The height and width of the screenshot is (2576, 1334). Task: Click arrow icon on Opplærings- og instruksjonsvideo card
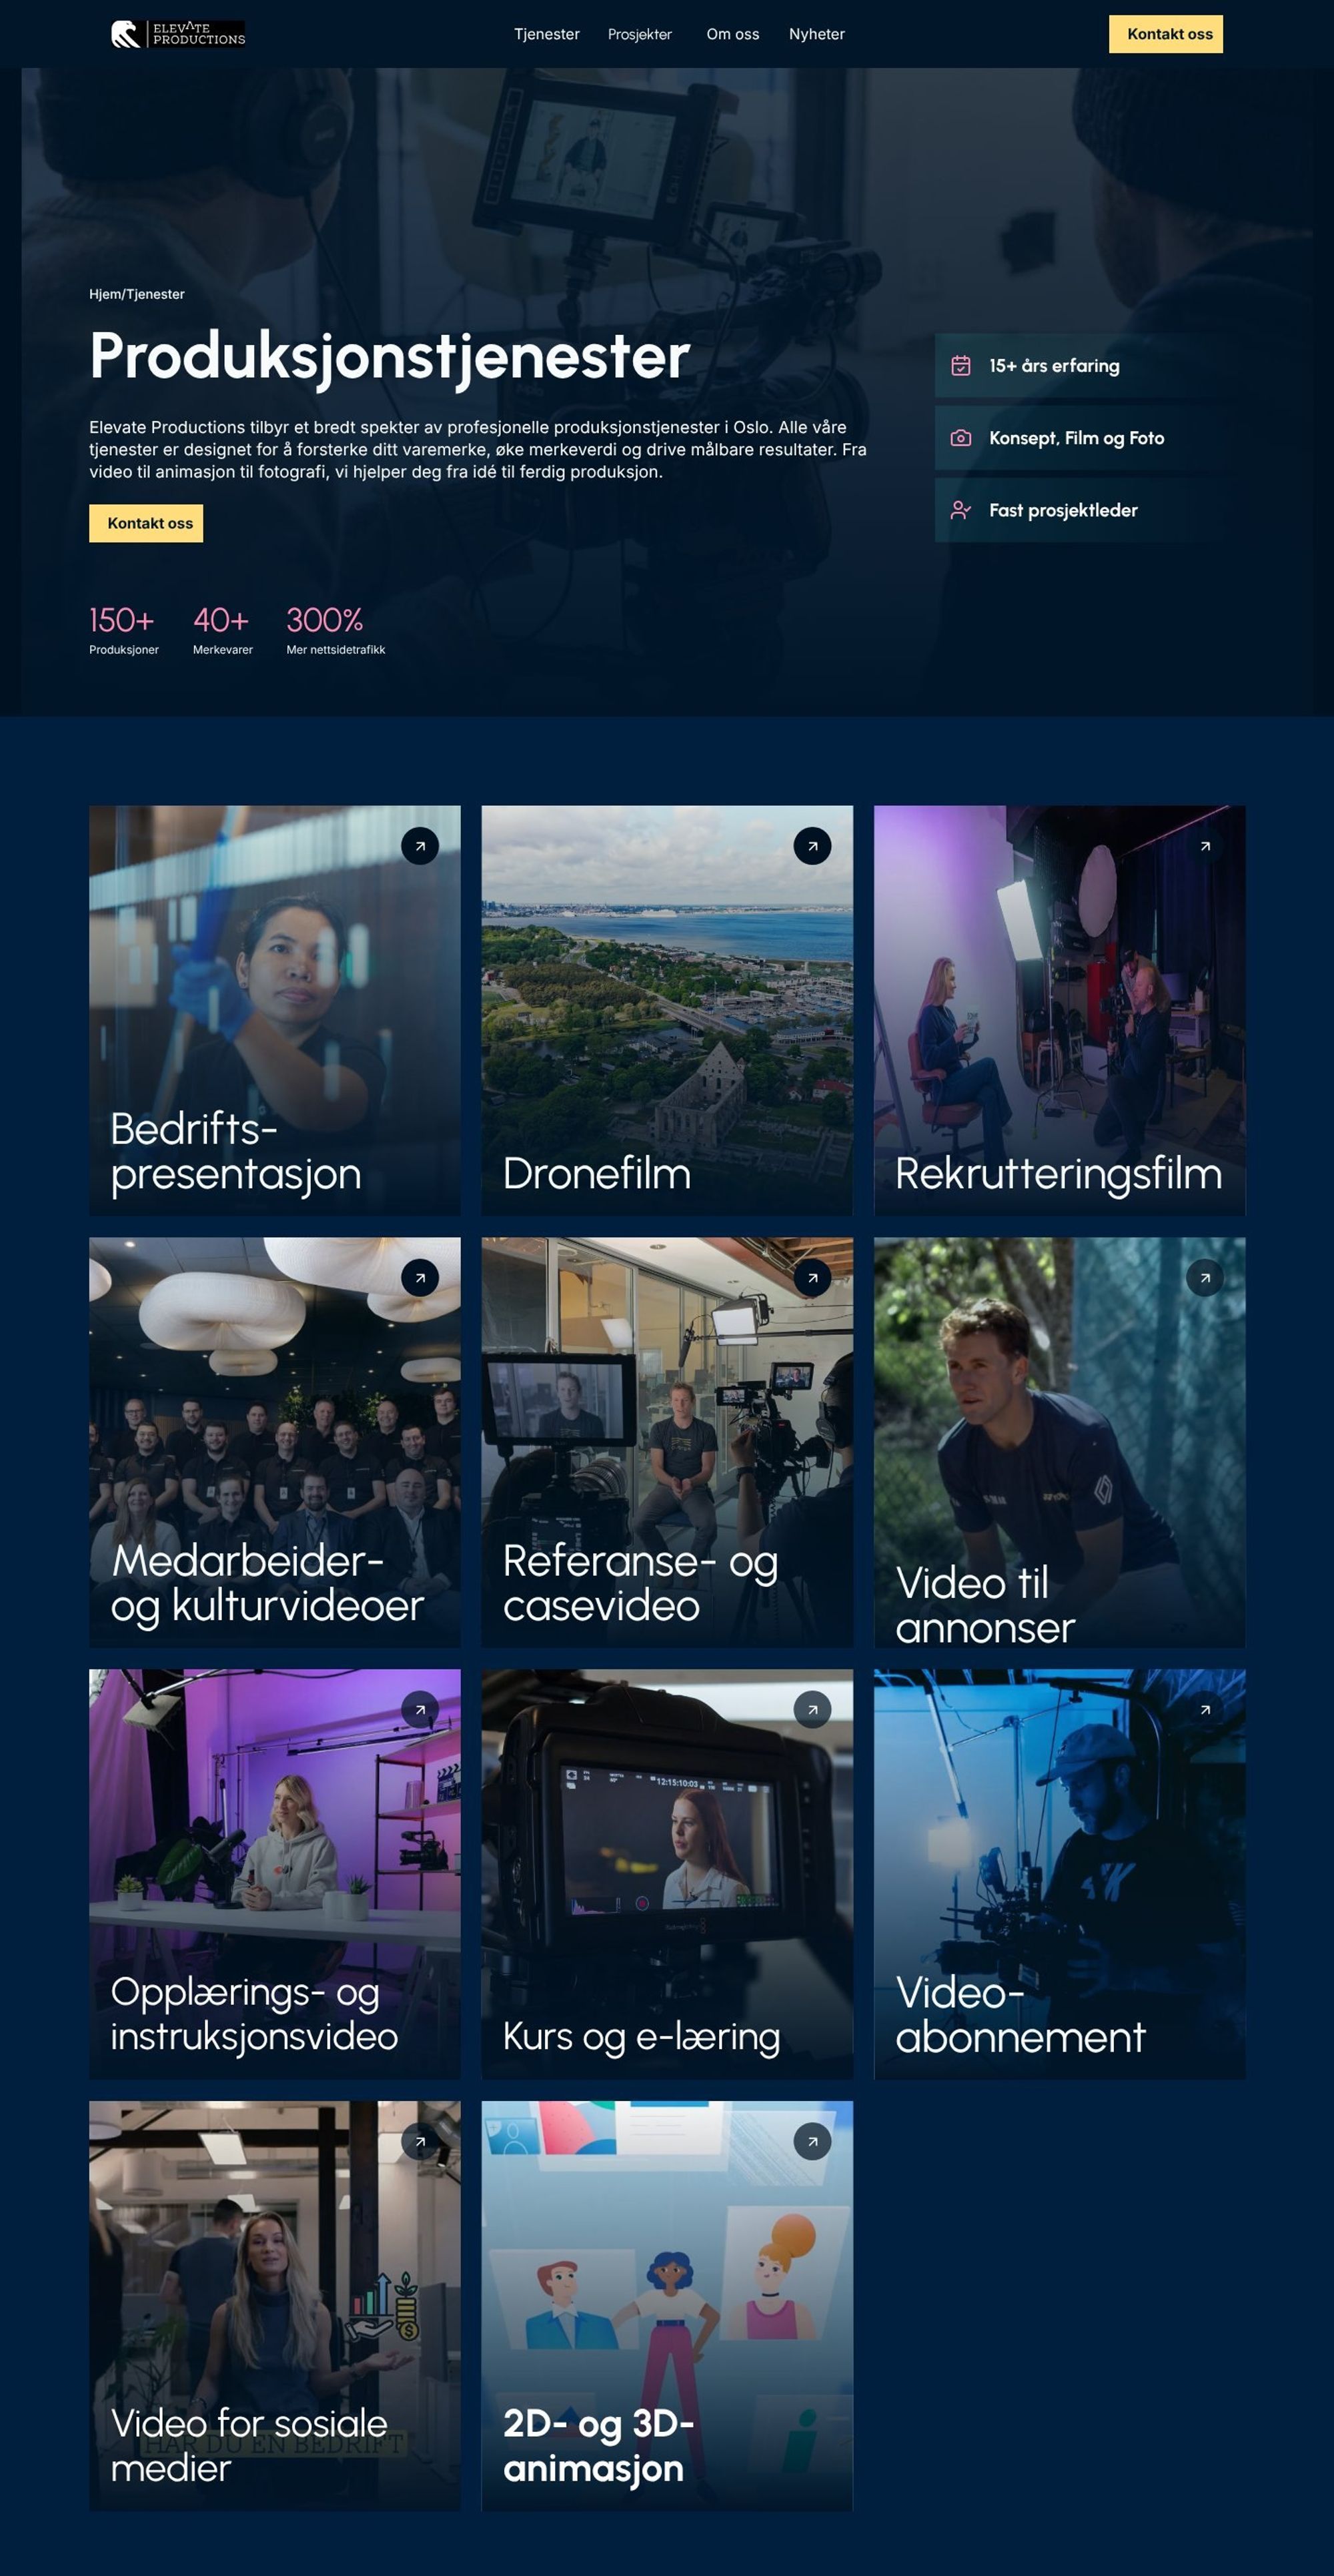pyautogui.click(x=420, y=1710)
